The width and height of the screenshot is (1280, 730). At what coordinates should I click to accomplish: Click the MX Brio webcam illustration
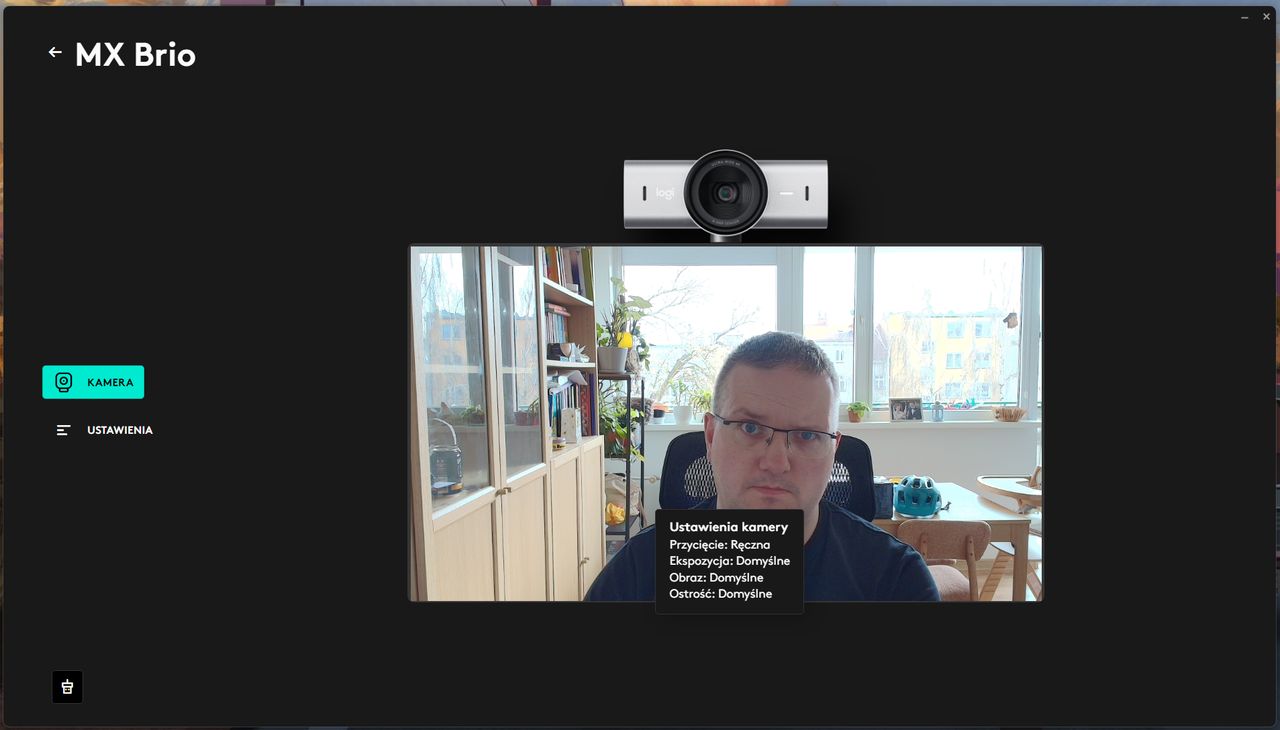(x=726, y=194)
